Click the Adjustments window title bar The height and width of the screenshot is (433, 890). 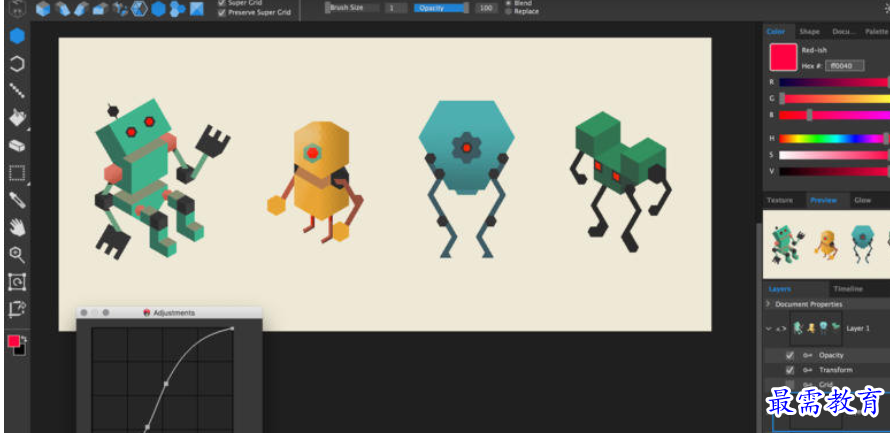(169, 313)
